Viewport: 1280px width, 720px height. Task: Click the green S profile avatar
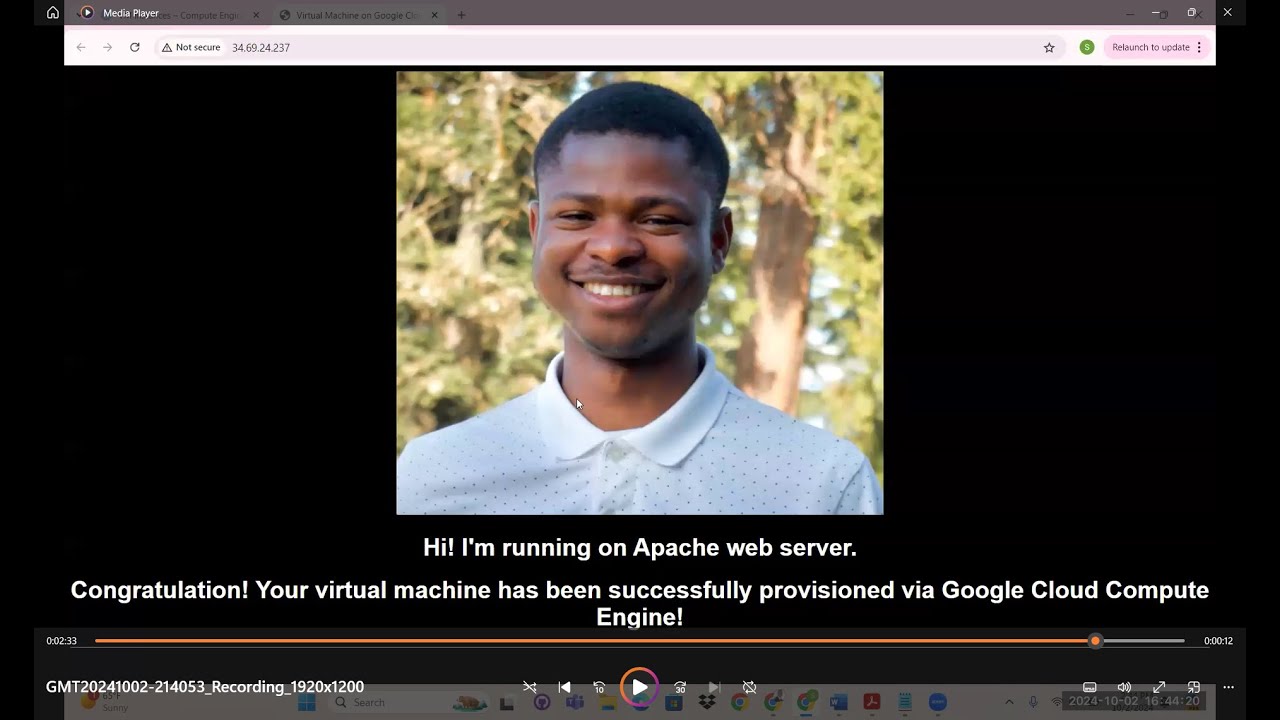pos(1087,47)
